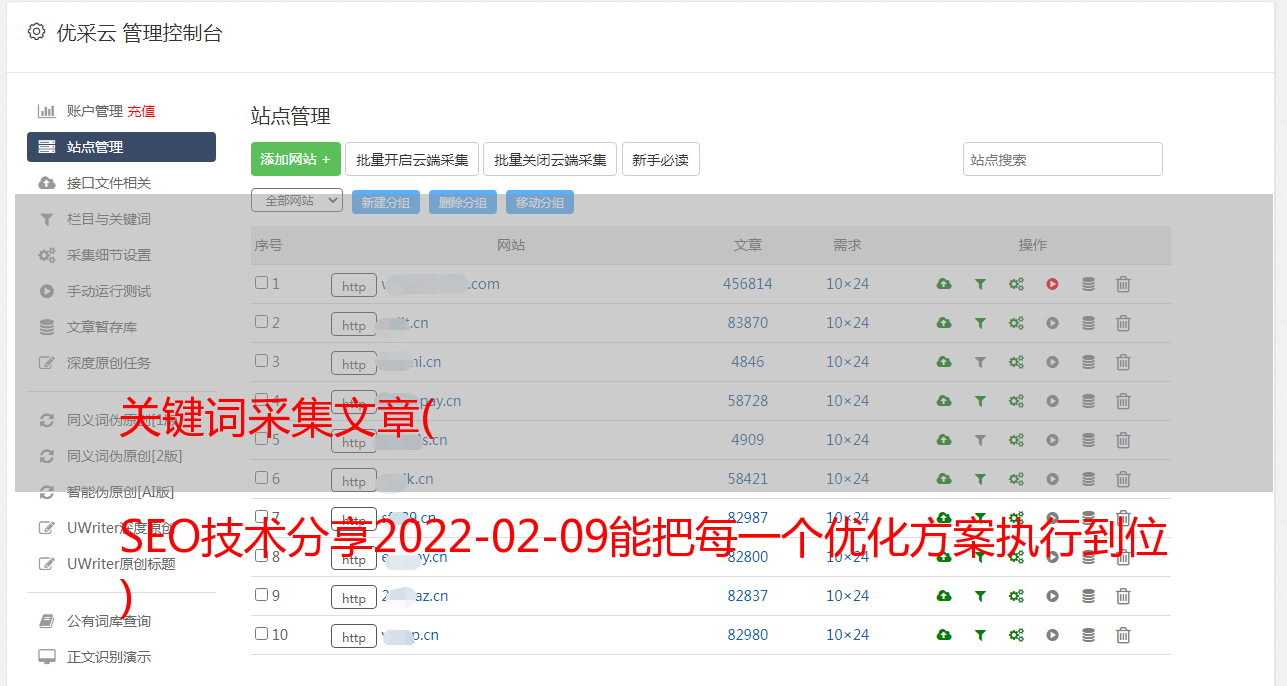
Task: Click the green filter icon in row 2
Action: point(980,323)
